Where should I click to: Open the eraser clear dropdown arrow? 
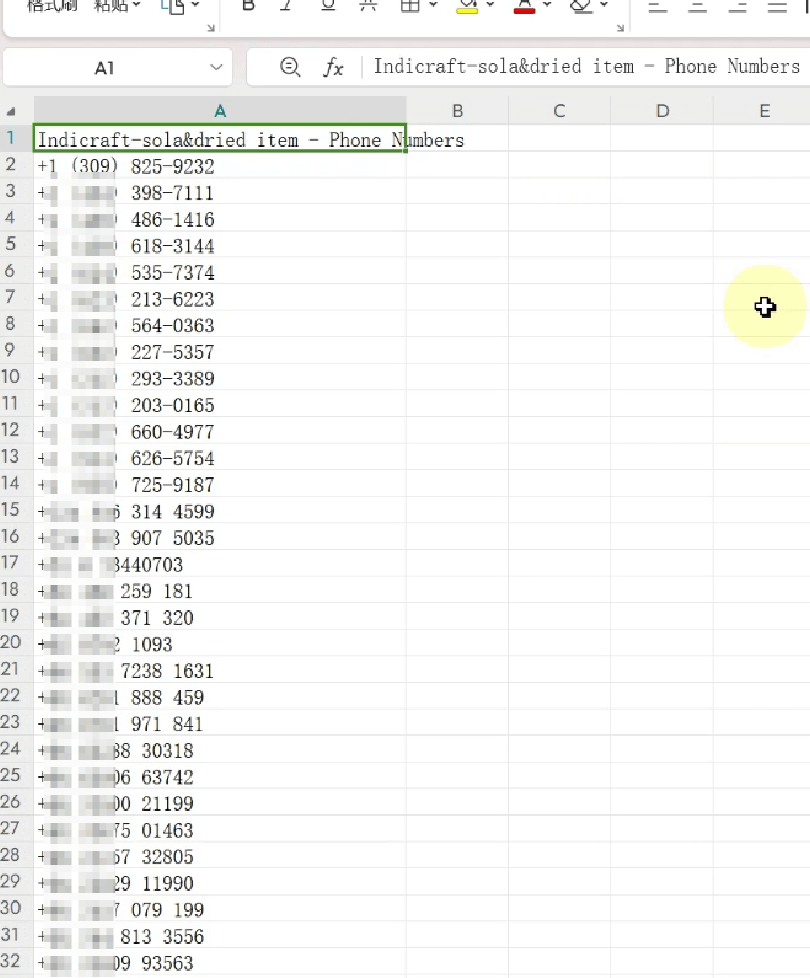[604, 6]
